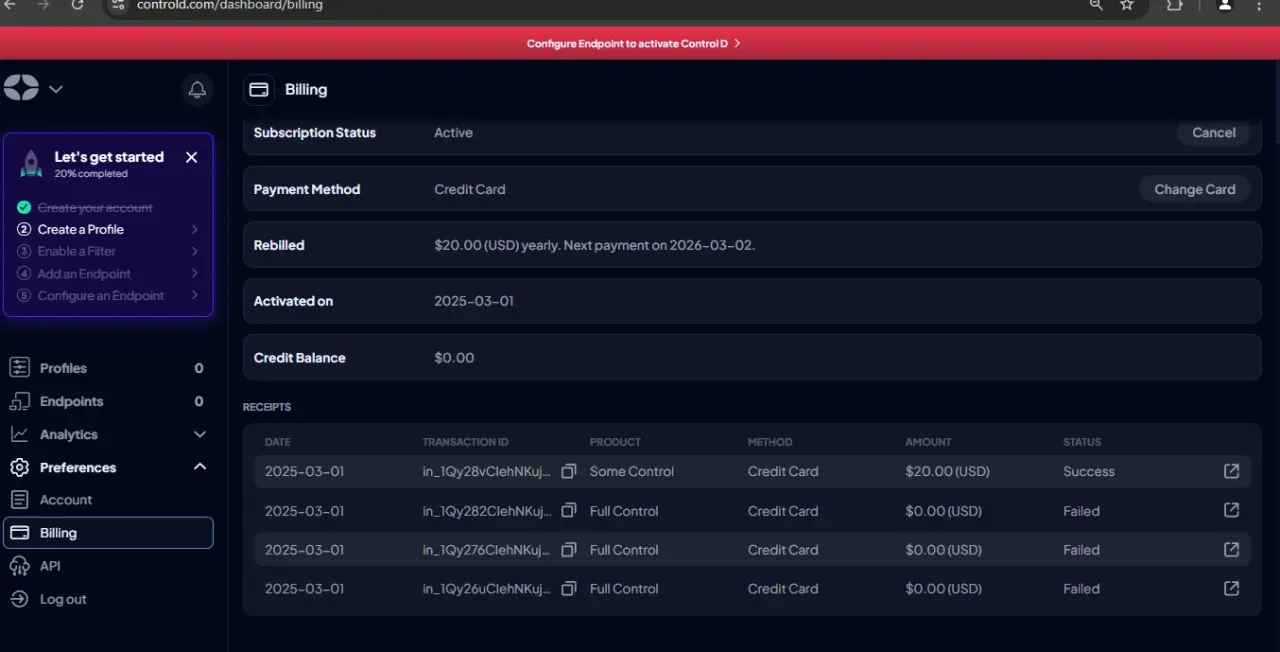Open the browser profile icon

pyautogui.click(x=1225, y=5)
